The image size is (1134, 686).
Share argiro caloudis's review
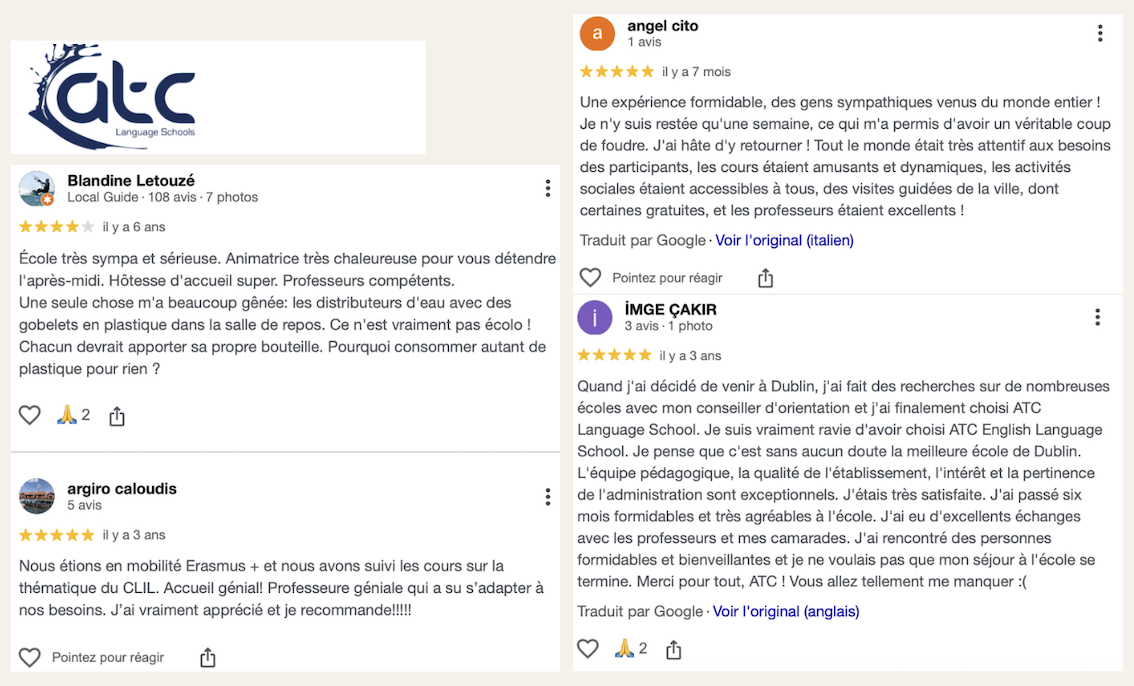[x=208, y=657]
